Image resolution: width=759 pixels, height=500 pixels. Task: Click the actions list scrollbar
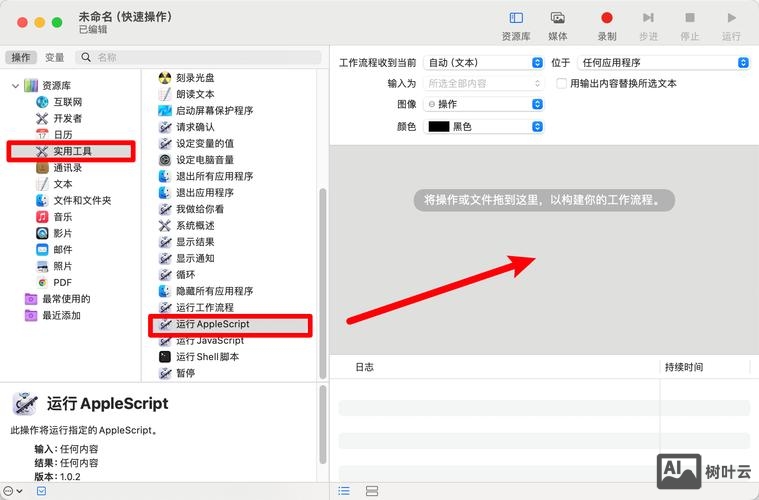(323, 283)
